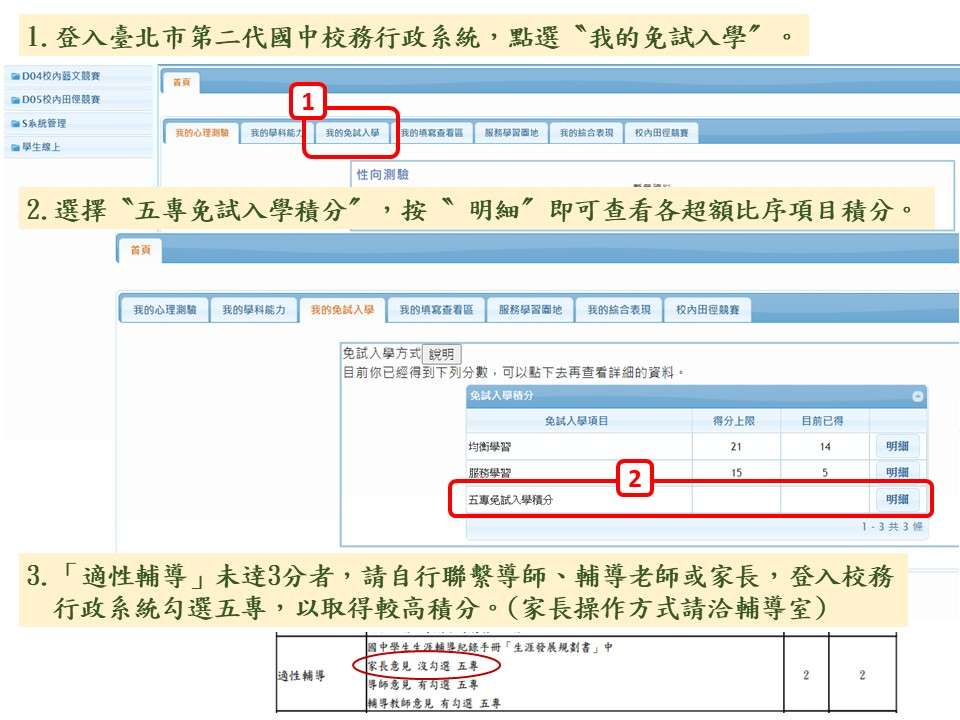Screen dimensions: 960x720
Task: Expand the S系統管理 sidebar folder
Action: [44, 124]
